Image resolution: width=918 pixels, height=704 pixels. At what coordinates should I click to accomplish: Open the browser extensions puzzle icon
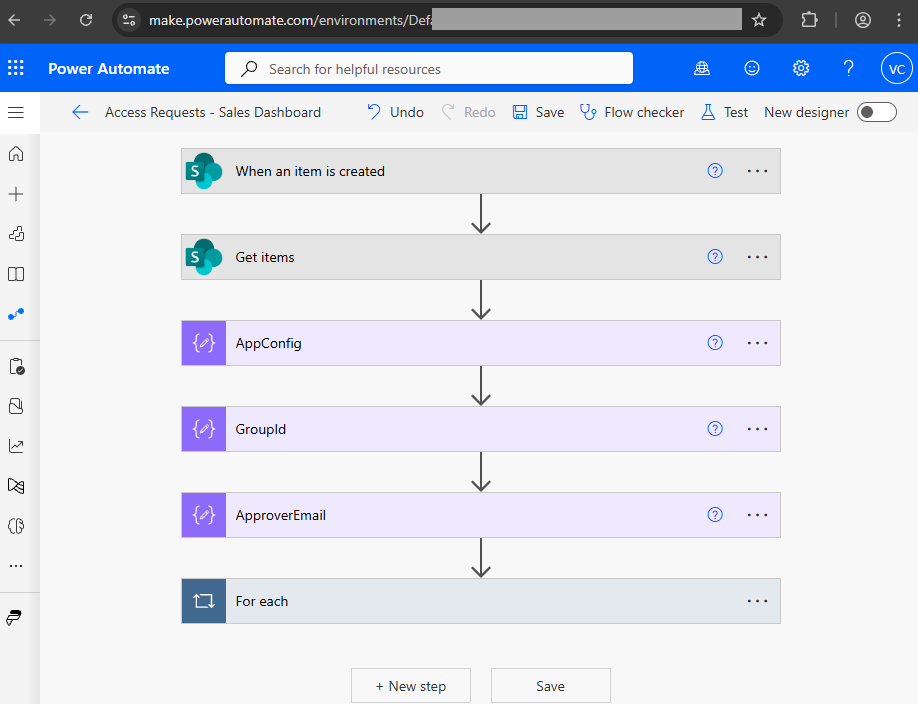809,20
